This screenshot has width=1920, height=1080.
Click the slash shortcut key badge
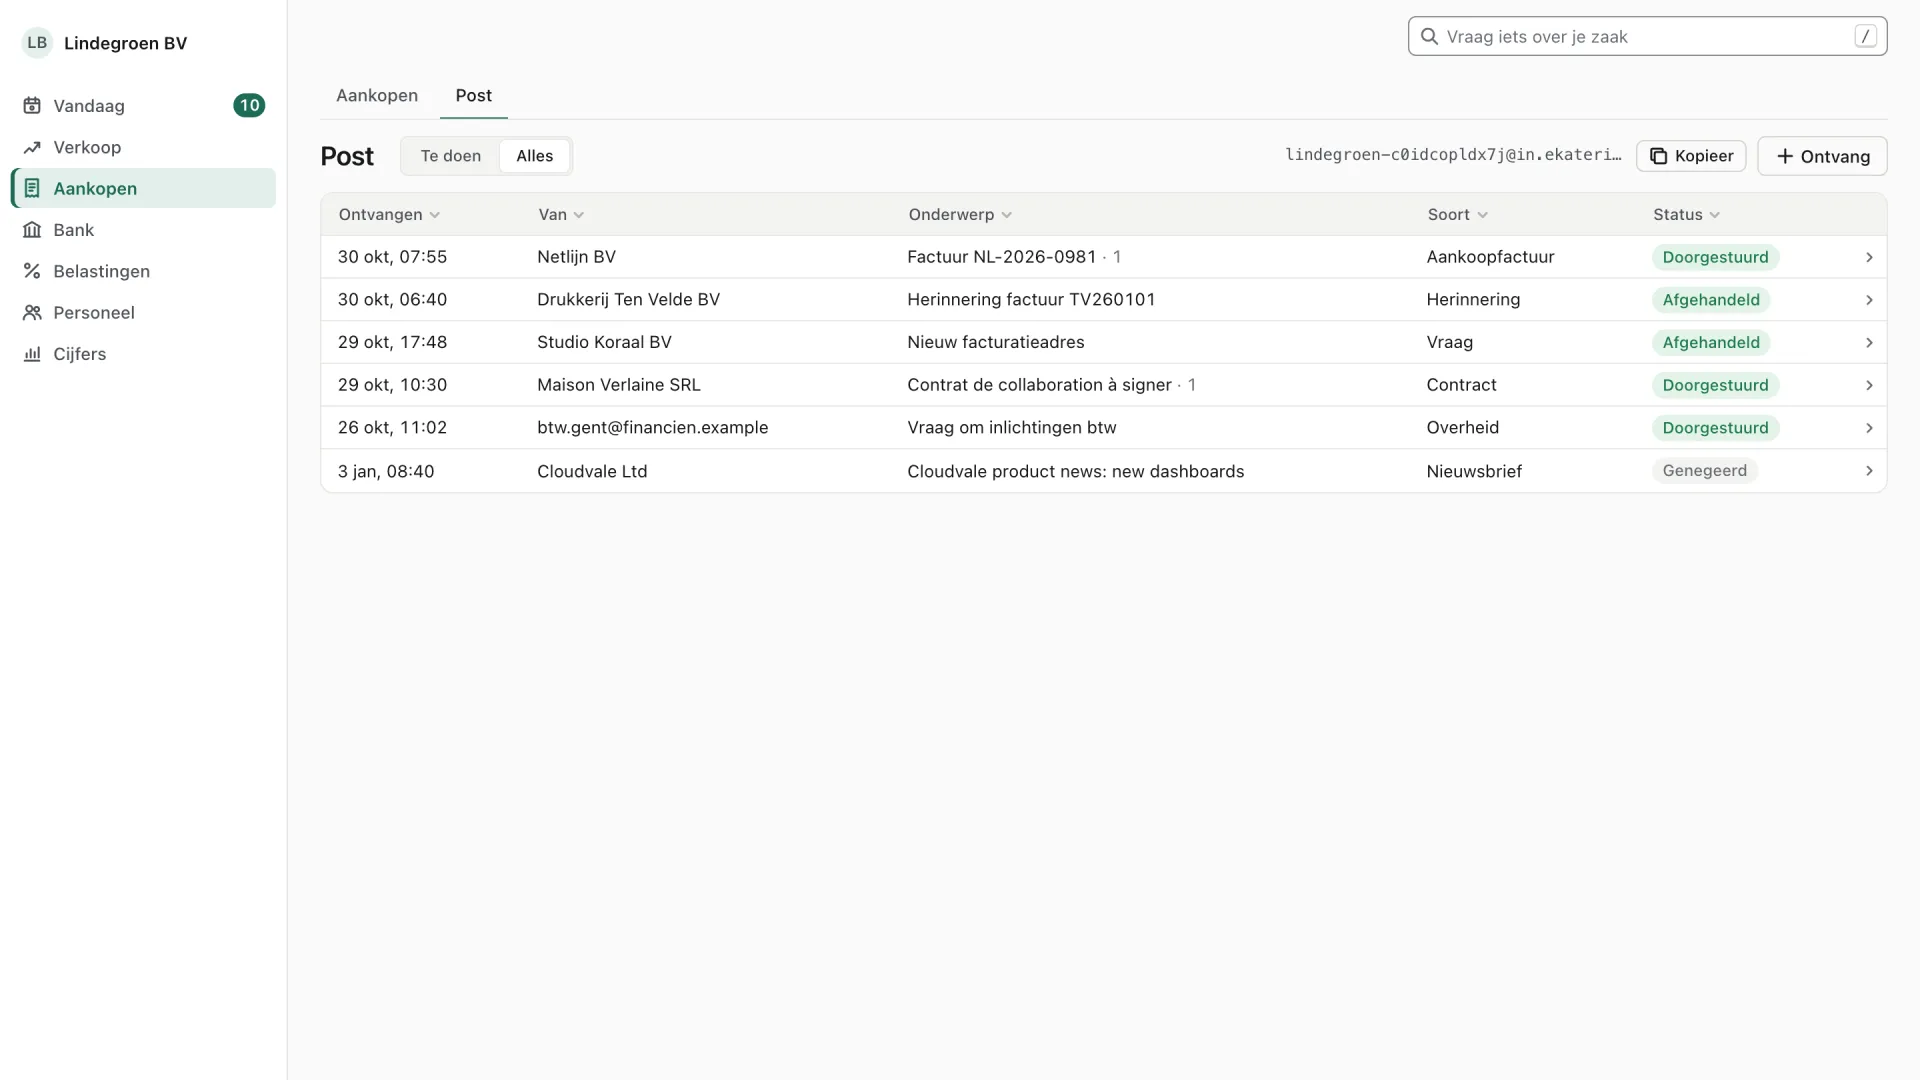coord(1865,36)
